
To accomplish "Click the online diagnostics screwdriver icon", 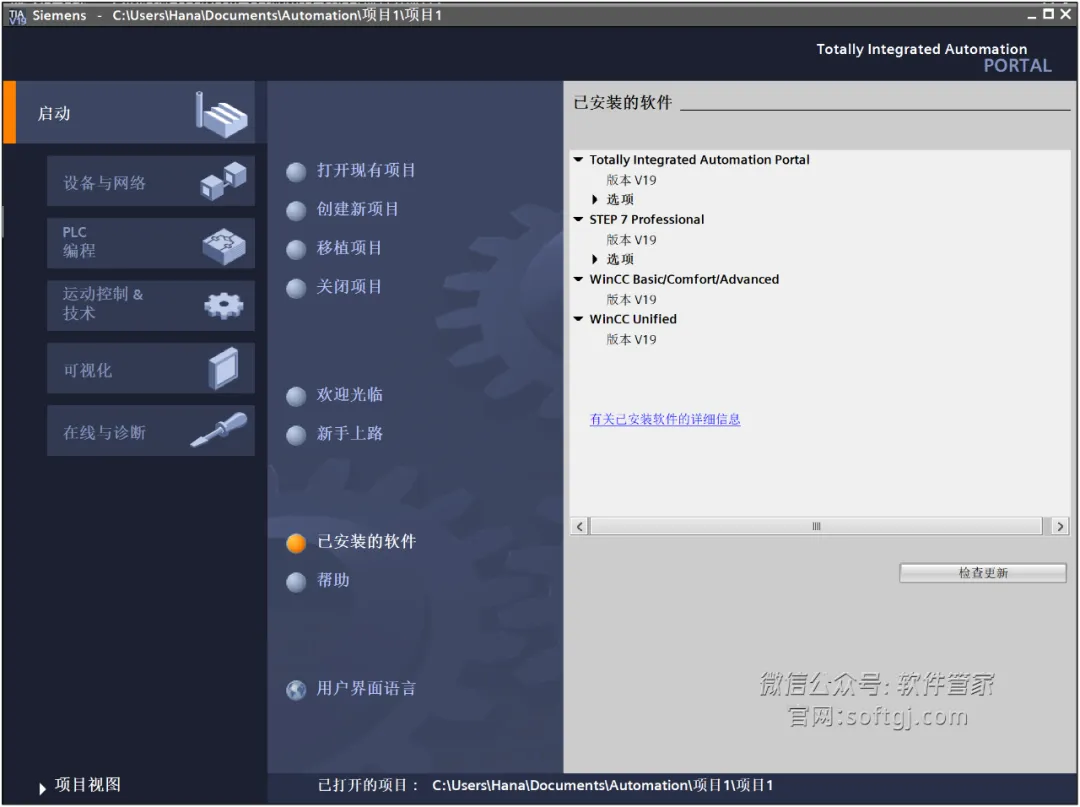I will pyautogui.click(x=219, y=430).
